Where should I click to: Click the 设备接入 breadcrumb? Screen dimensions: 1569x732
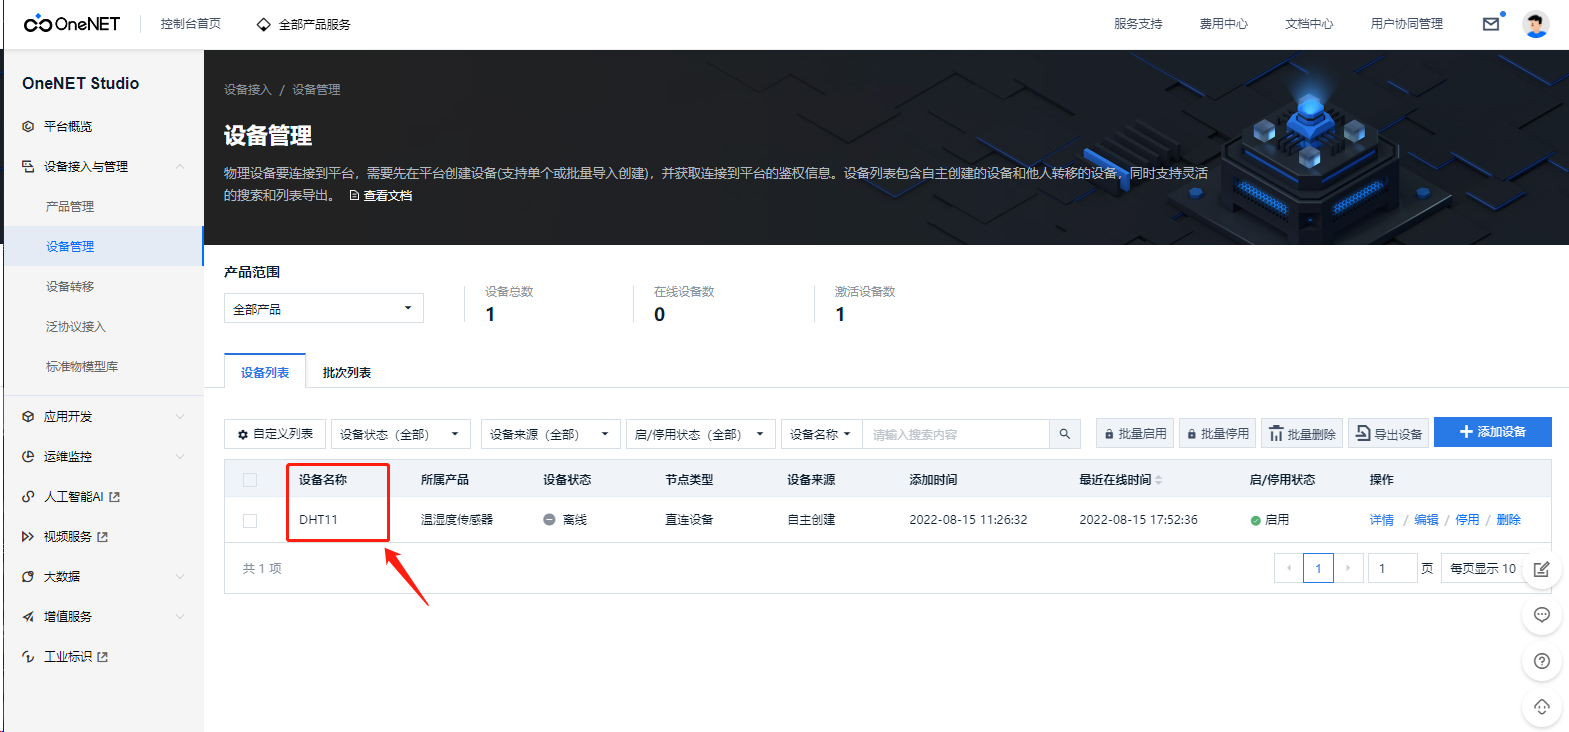[247, 90]
